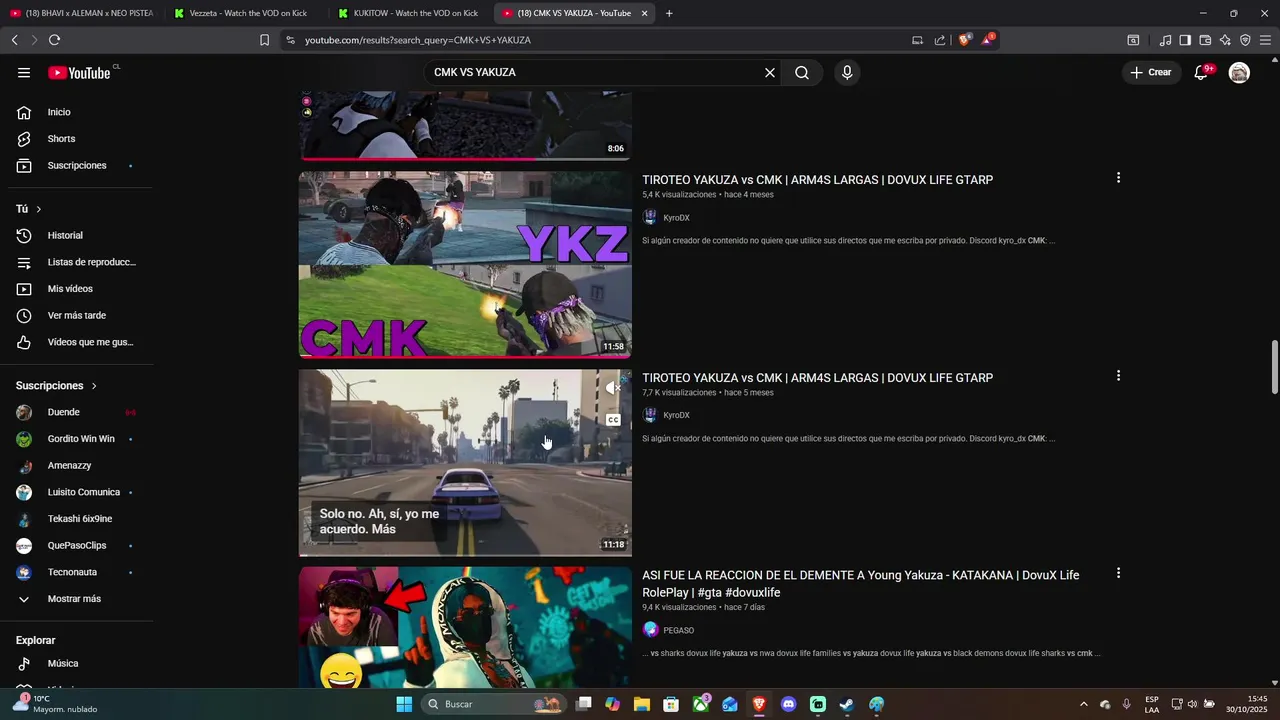Click the Crear button
Viewport: 1280px width, 720px height.
(x=1151, y=72)
